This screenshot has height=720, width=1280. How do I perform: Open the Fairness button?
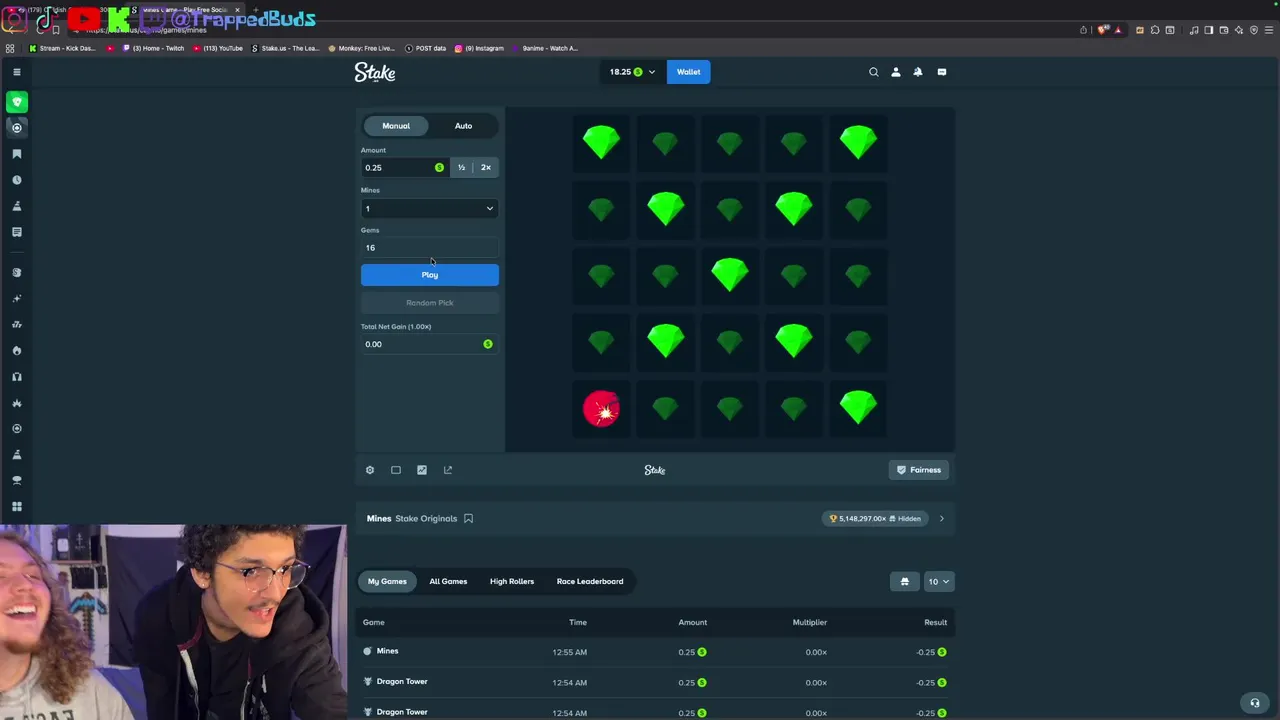(919, 470)
